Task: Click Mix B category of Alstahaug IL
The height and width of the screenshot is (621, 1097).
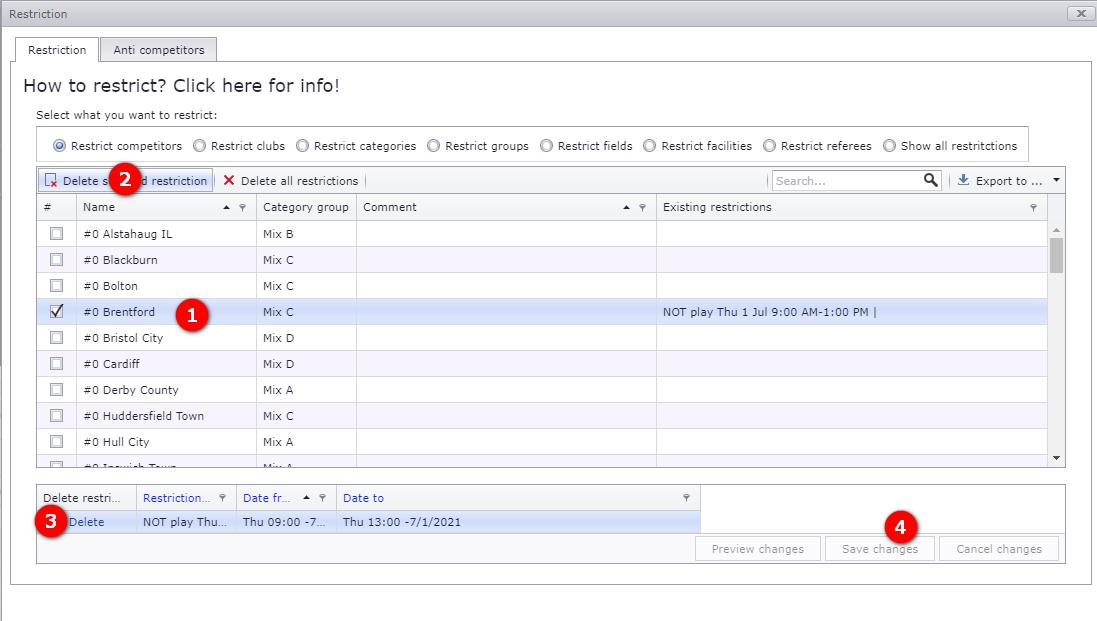Action: click(306, 234)
